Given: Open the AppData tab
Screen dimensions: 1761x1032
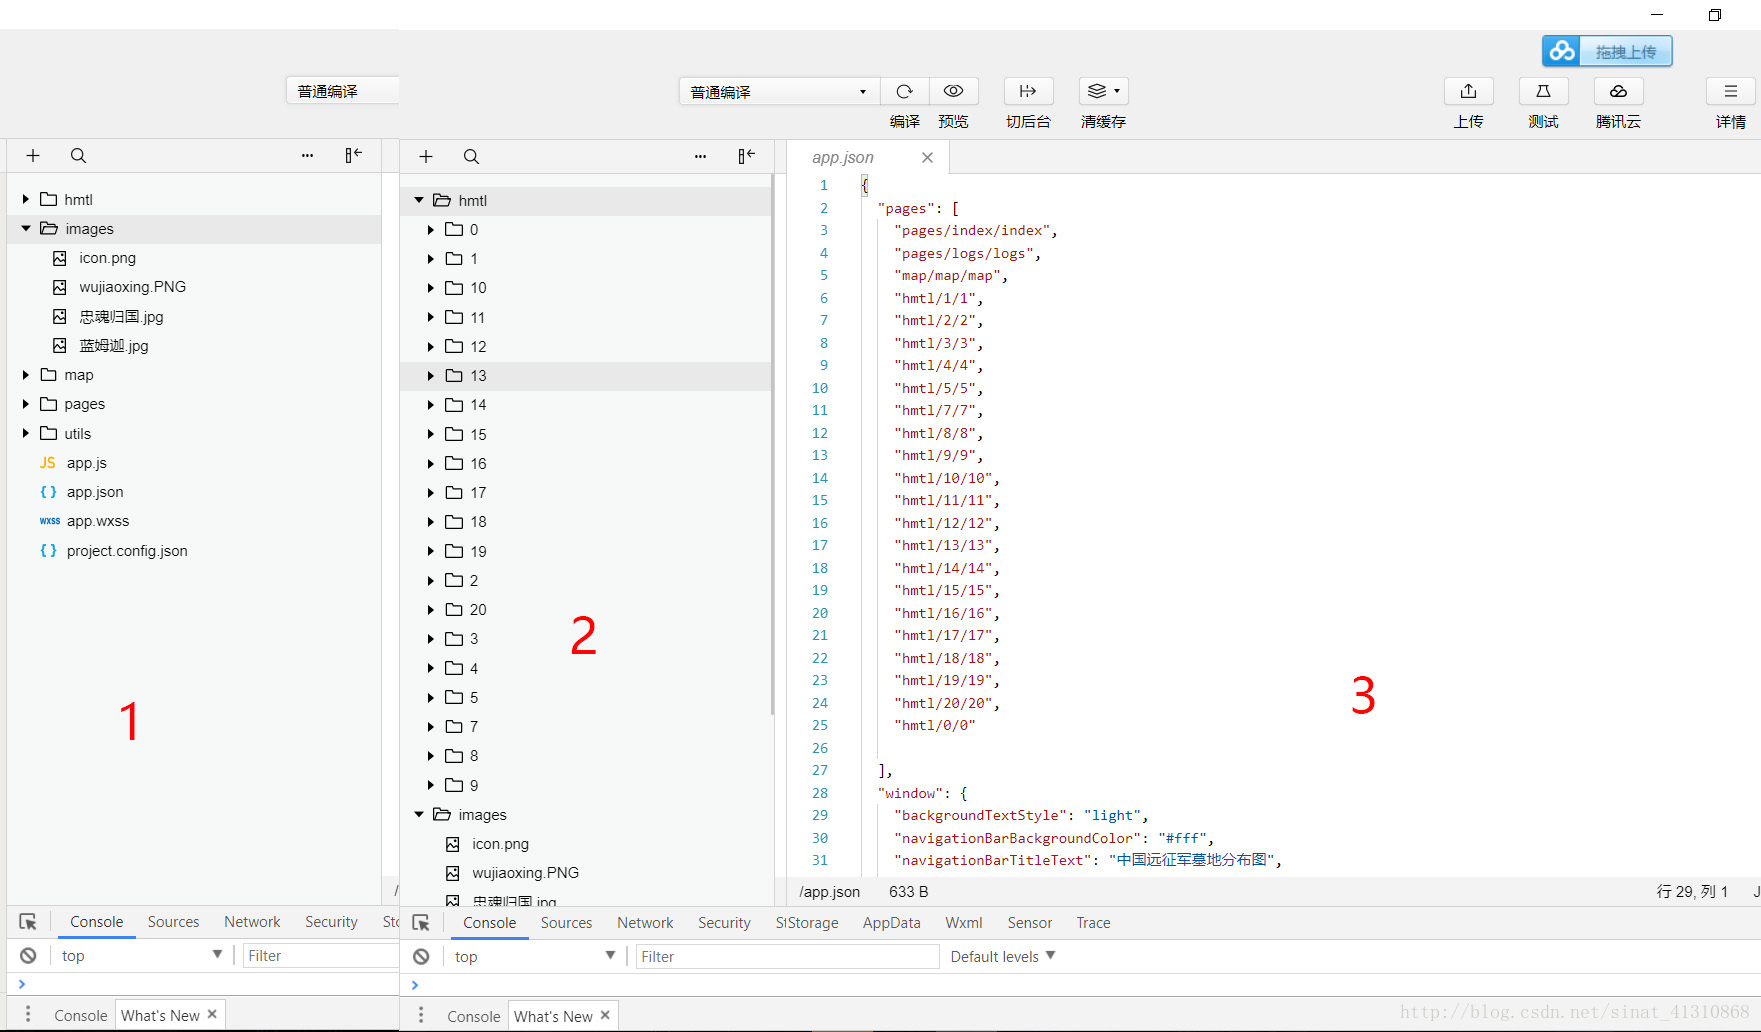Looking at the screenshot, I should pos(891,923).
